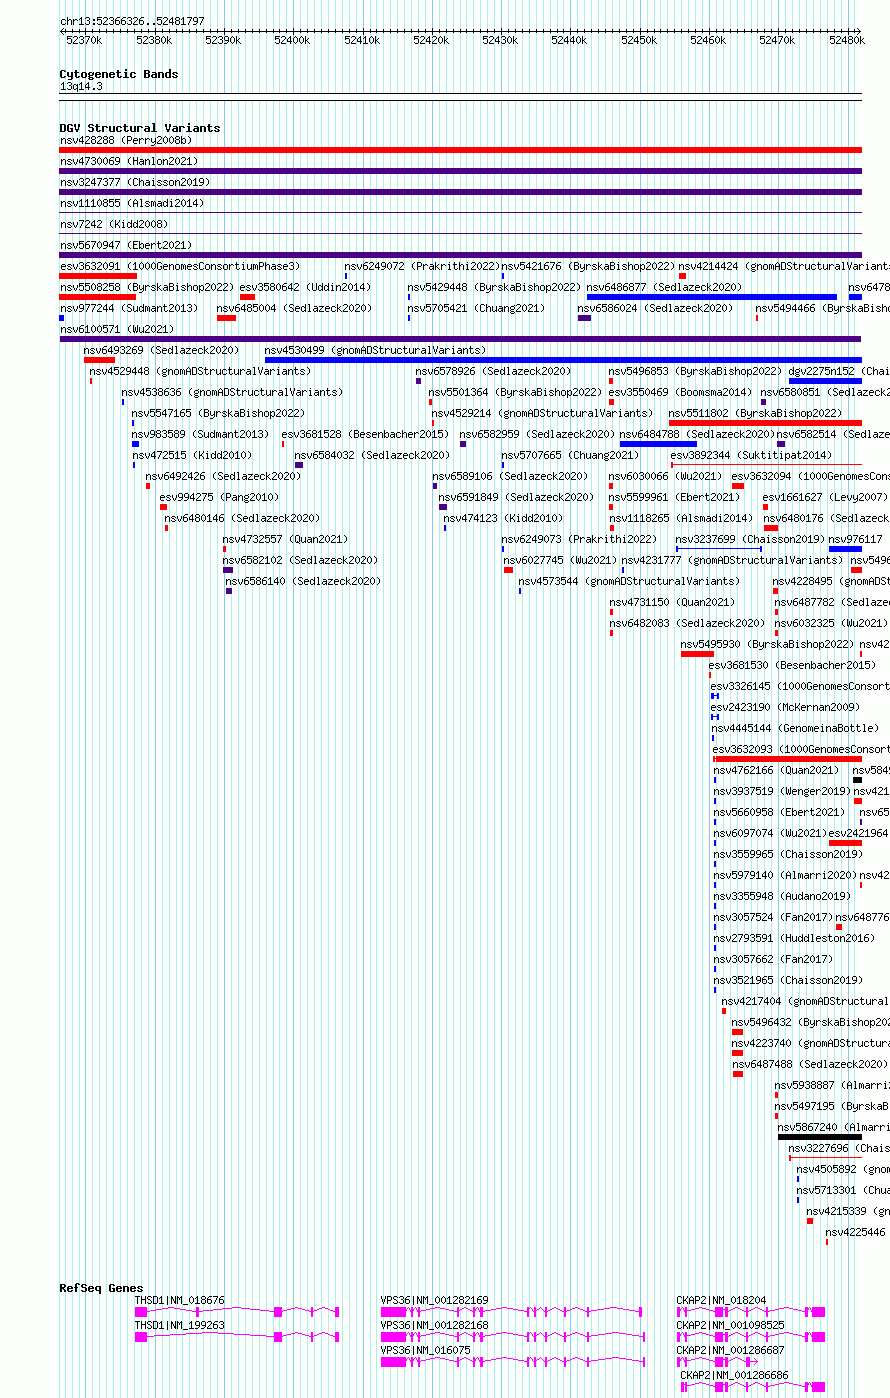This screenshot has width=890, height=1398.
Task: Select the 13q14.3 cytogenetic band
Action: coord(81,86)
